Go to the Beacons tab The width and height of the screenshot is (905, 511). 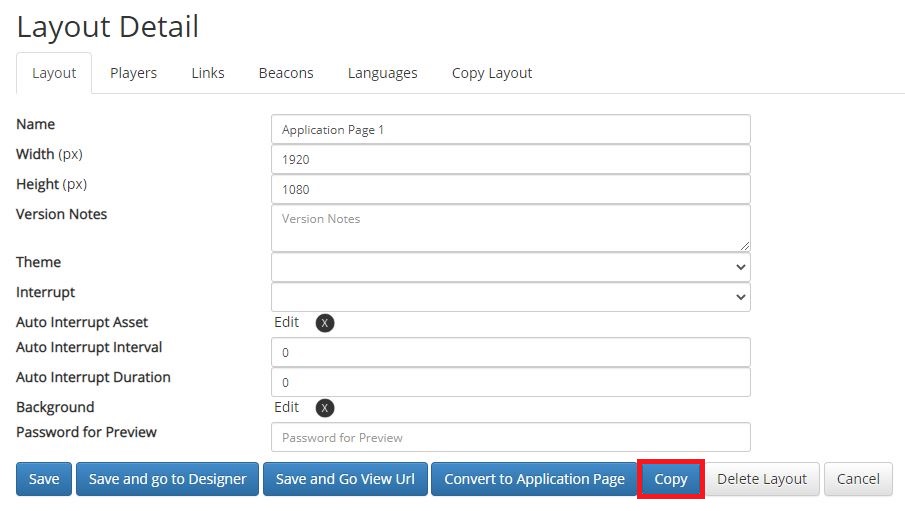point(286,73)
